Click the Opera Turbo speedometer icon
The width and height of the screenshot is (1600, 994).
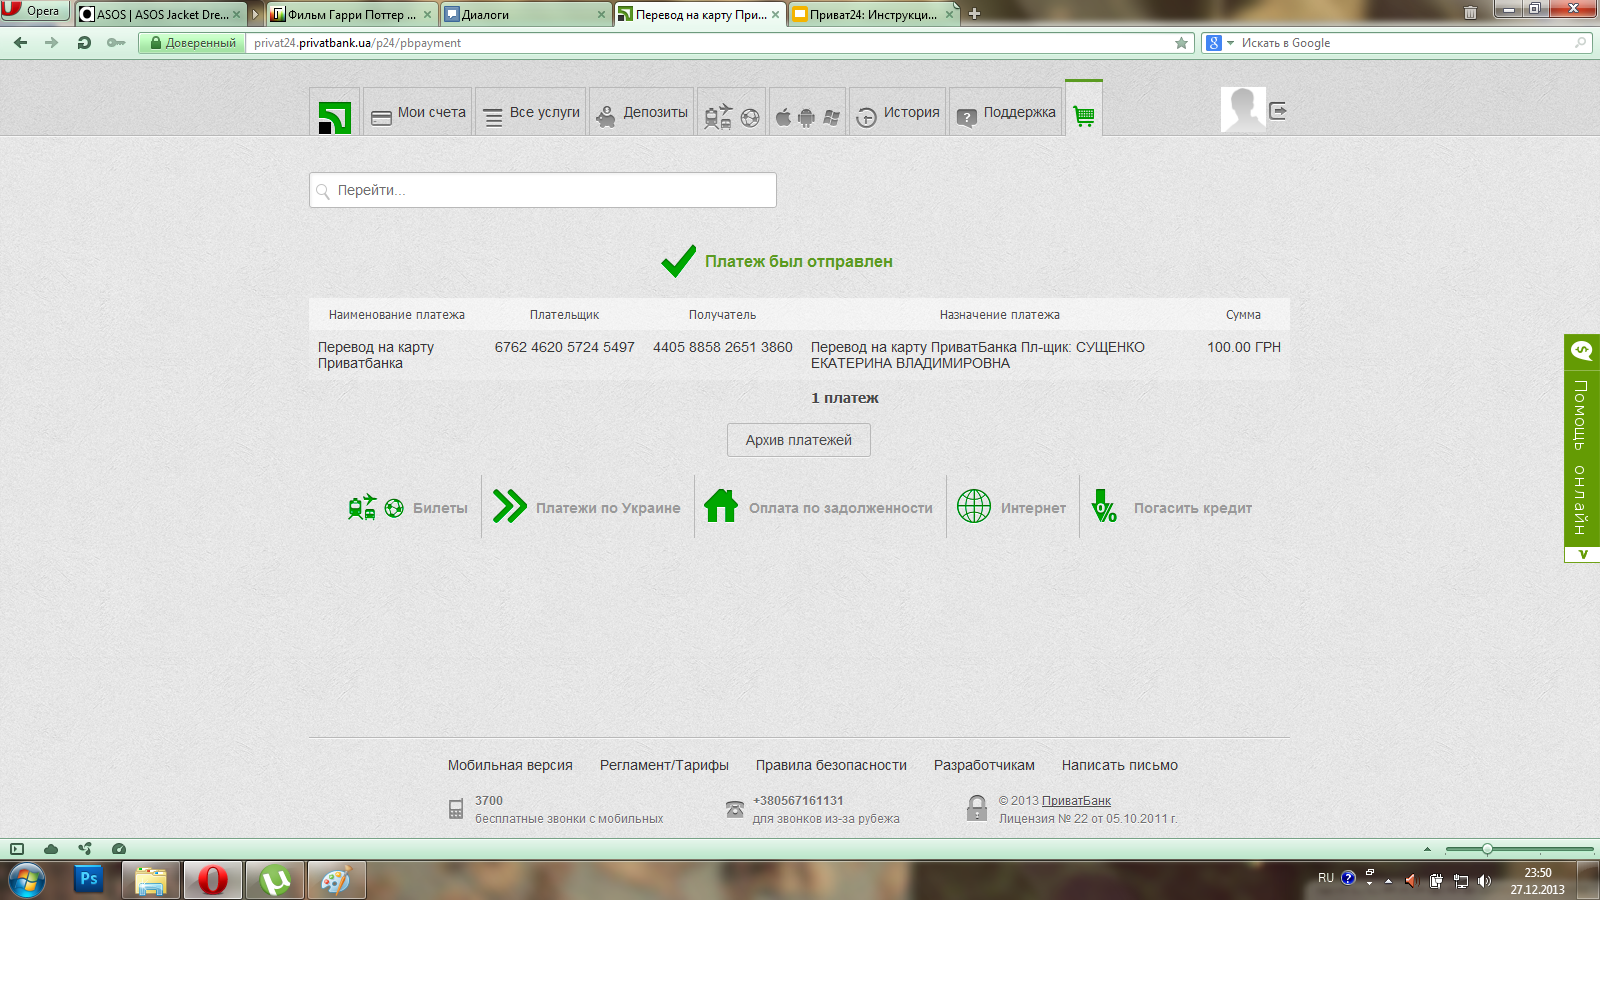click(119, 849)
